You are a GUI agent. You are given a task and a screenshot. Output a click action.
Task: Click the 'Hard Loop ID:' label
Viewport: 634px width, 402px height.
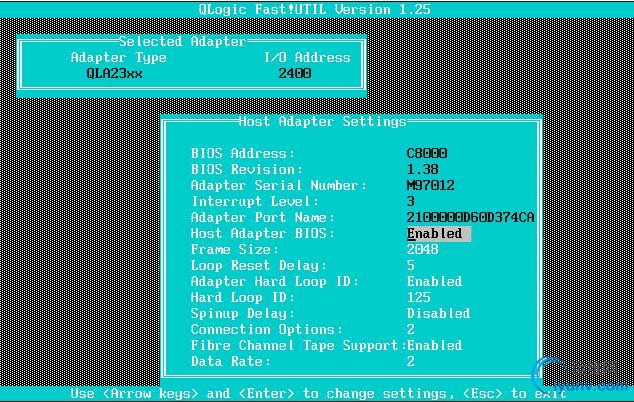coord(243,298)
